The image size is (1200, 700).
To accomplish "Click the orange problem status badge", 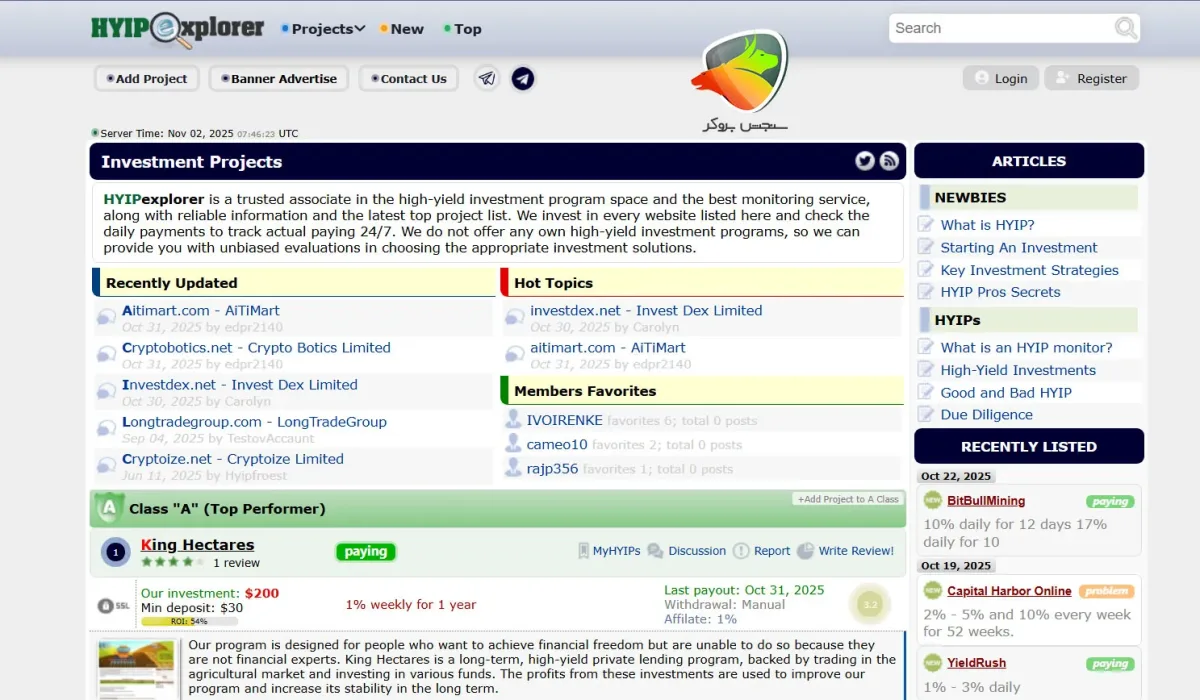I will click(1106, 591).
